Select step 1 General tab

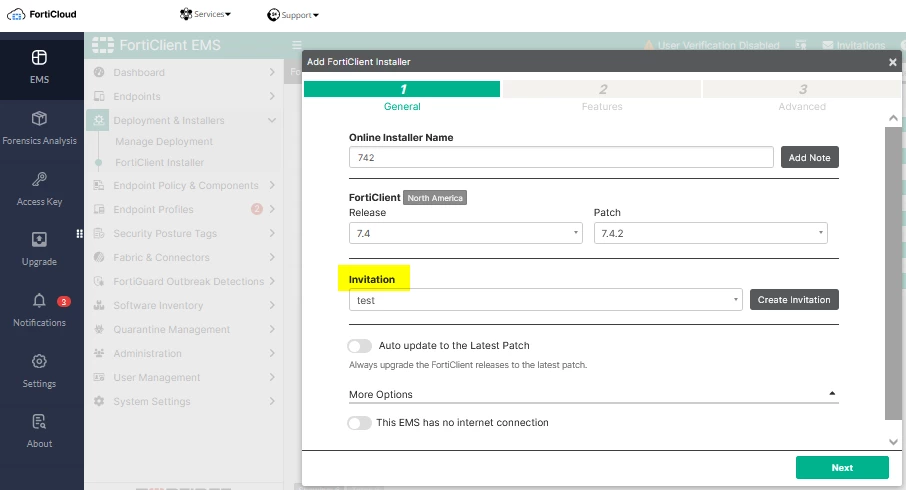coord(402,96)
